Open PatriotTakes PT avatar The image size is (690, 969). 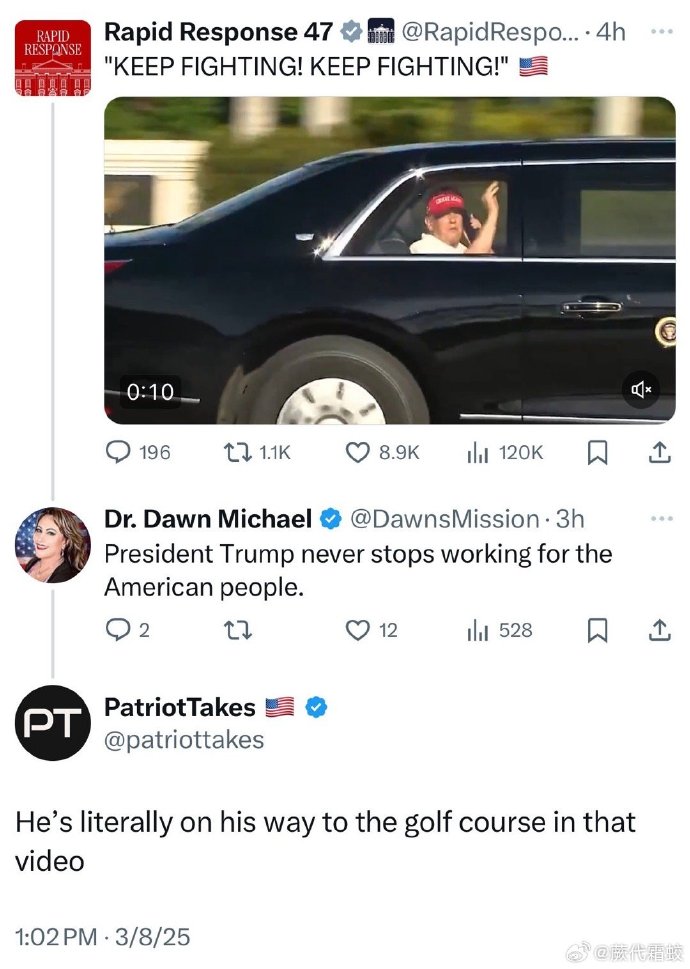[53, 722]
